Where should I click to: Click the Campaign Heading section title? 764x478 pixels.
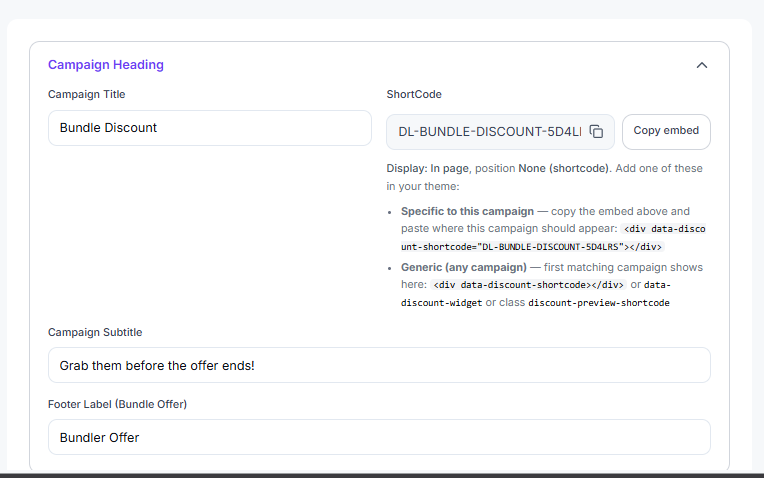click(106, 65)
